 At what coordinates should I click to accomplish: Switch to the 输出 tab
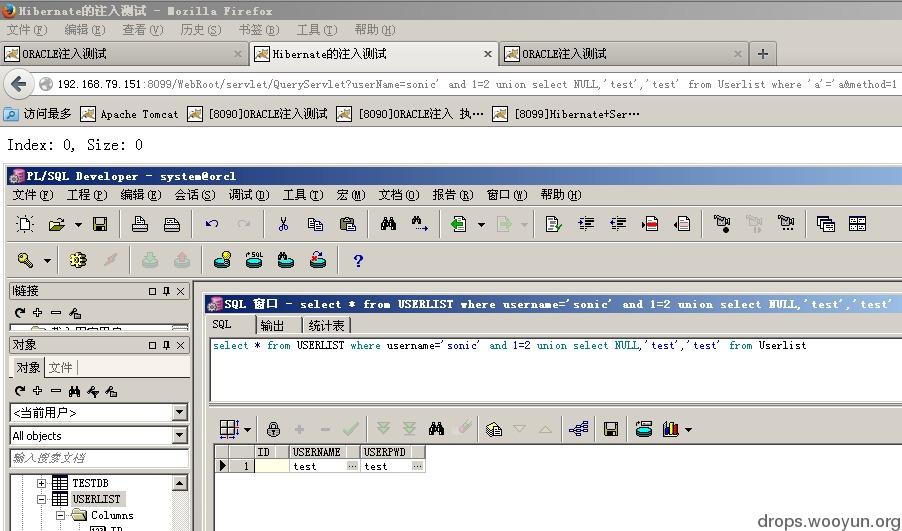(x=272, y=325)
